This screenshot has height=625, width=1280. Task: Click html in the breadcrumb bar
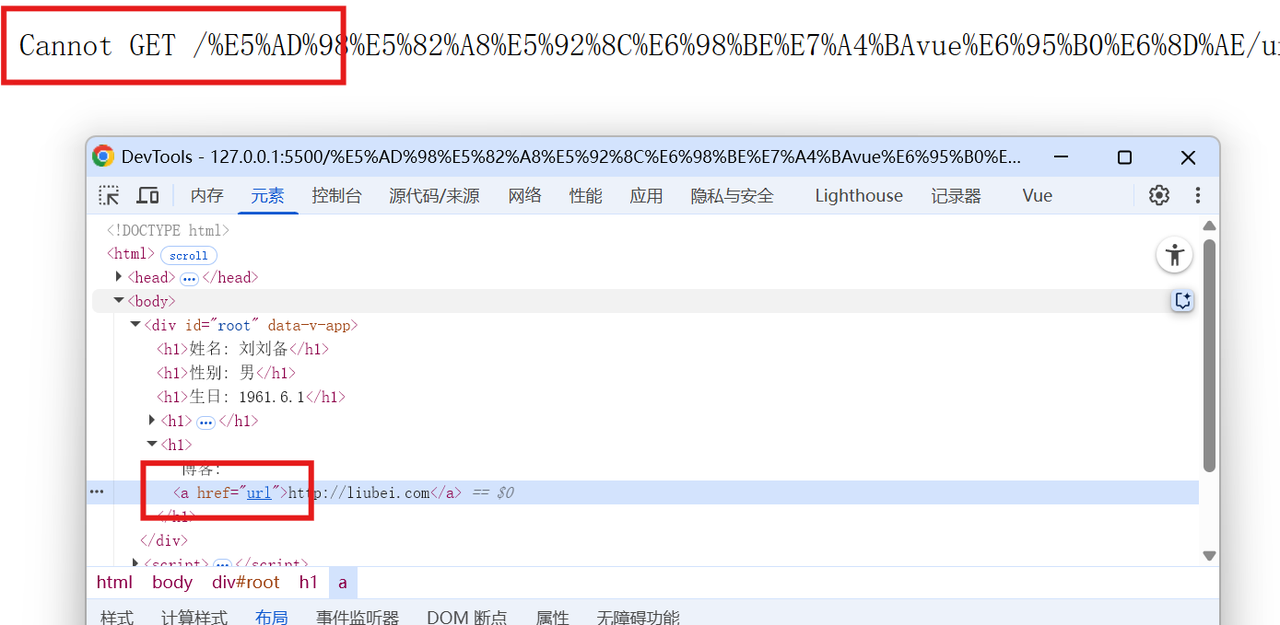[114, 582]
